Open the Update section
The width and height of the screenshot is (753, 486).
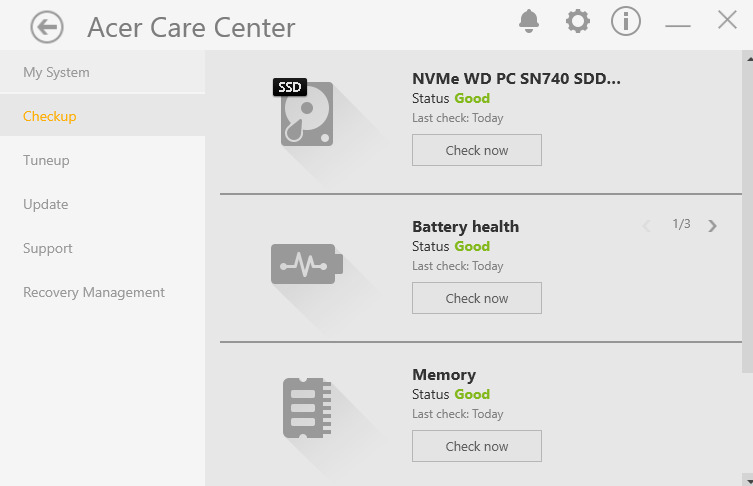pos(46,204)
